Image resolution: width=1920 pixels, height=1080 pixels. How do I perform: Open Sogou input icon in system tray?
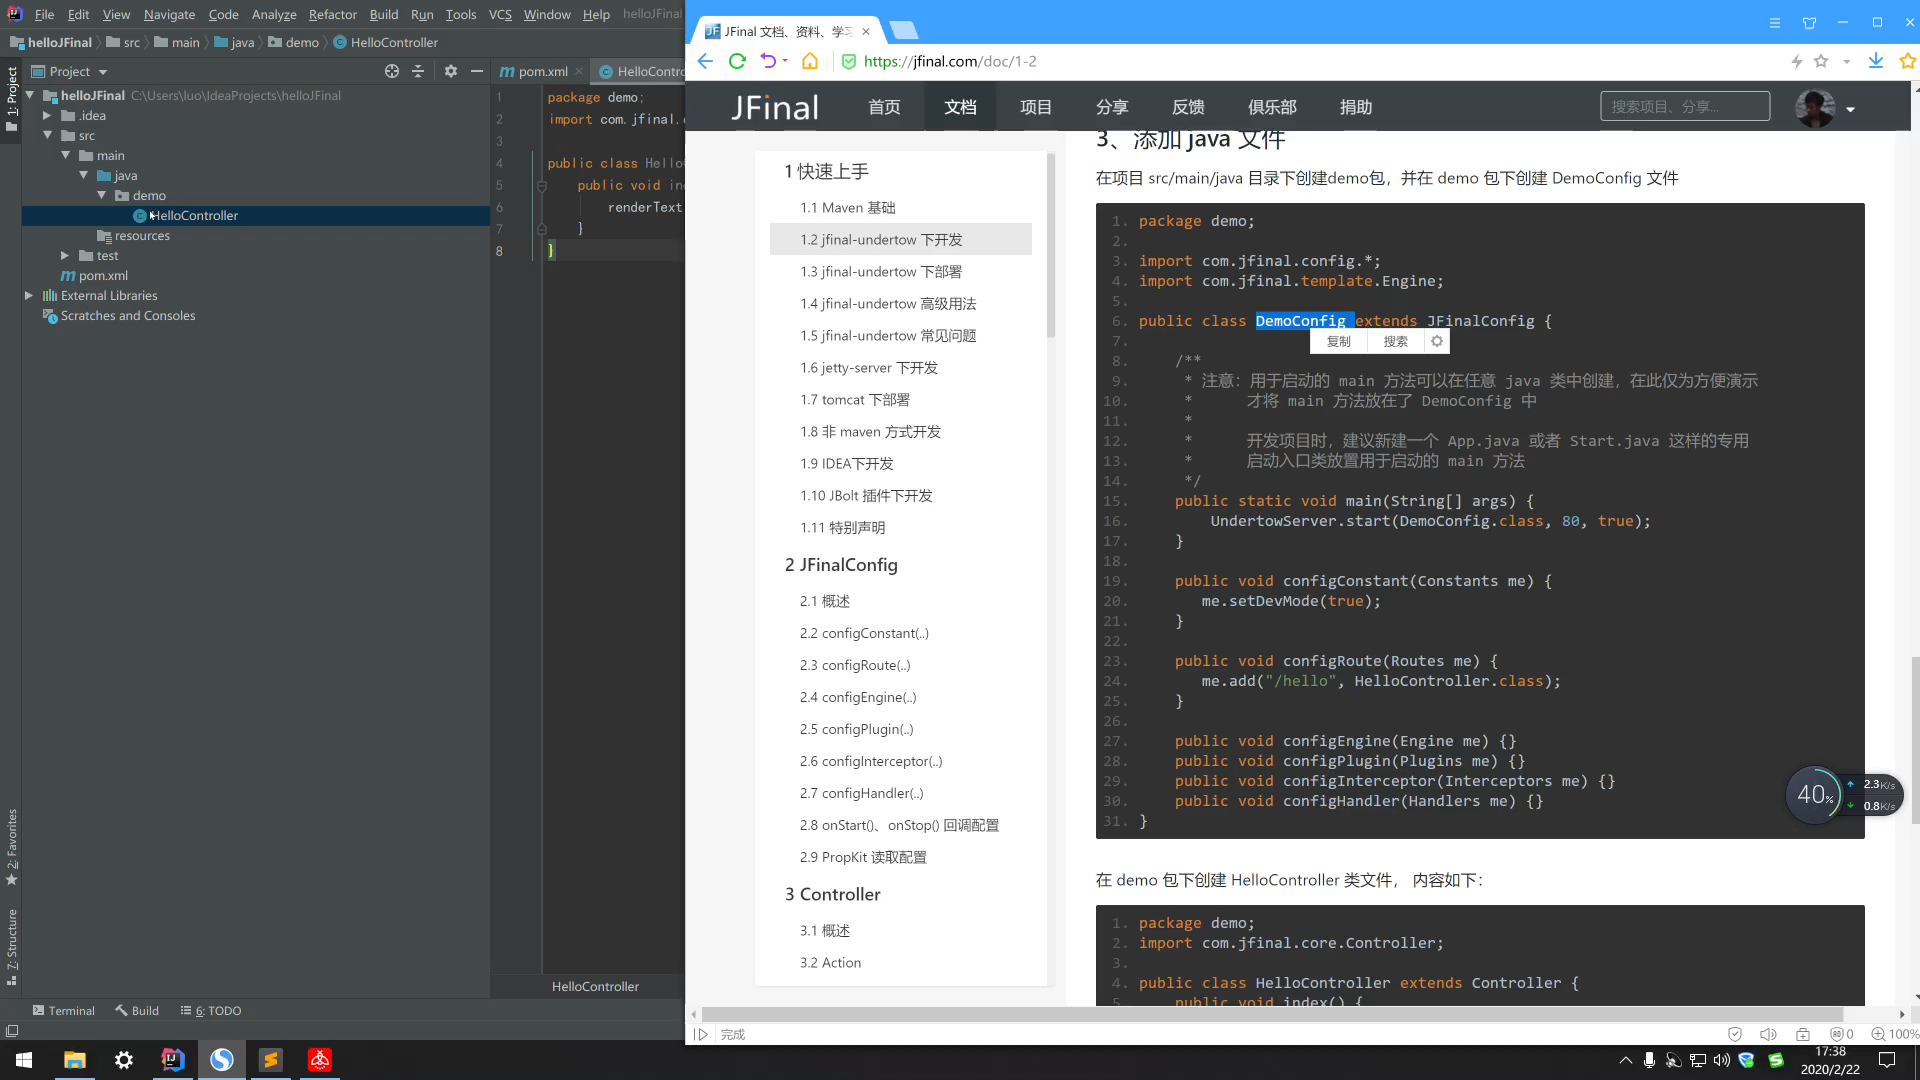1776,1059
